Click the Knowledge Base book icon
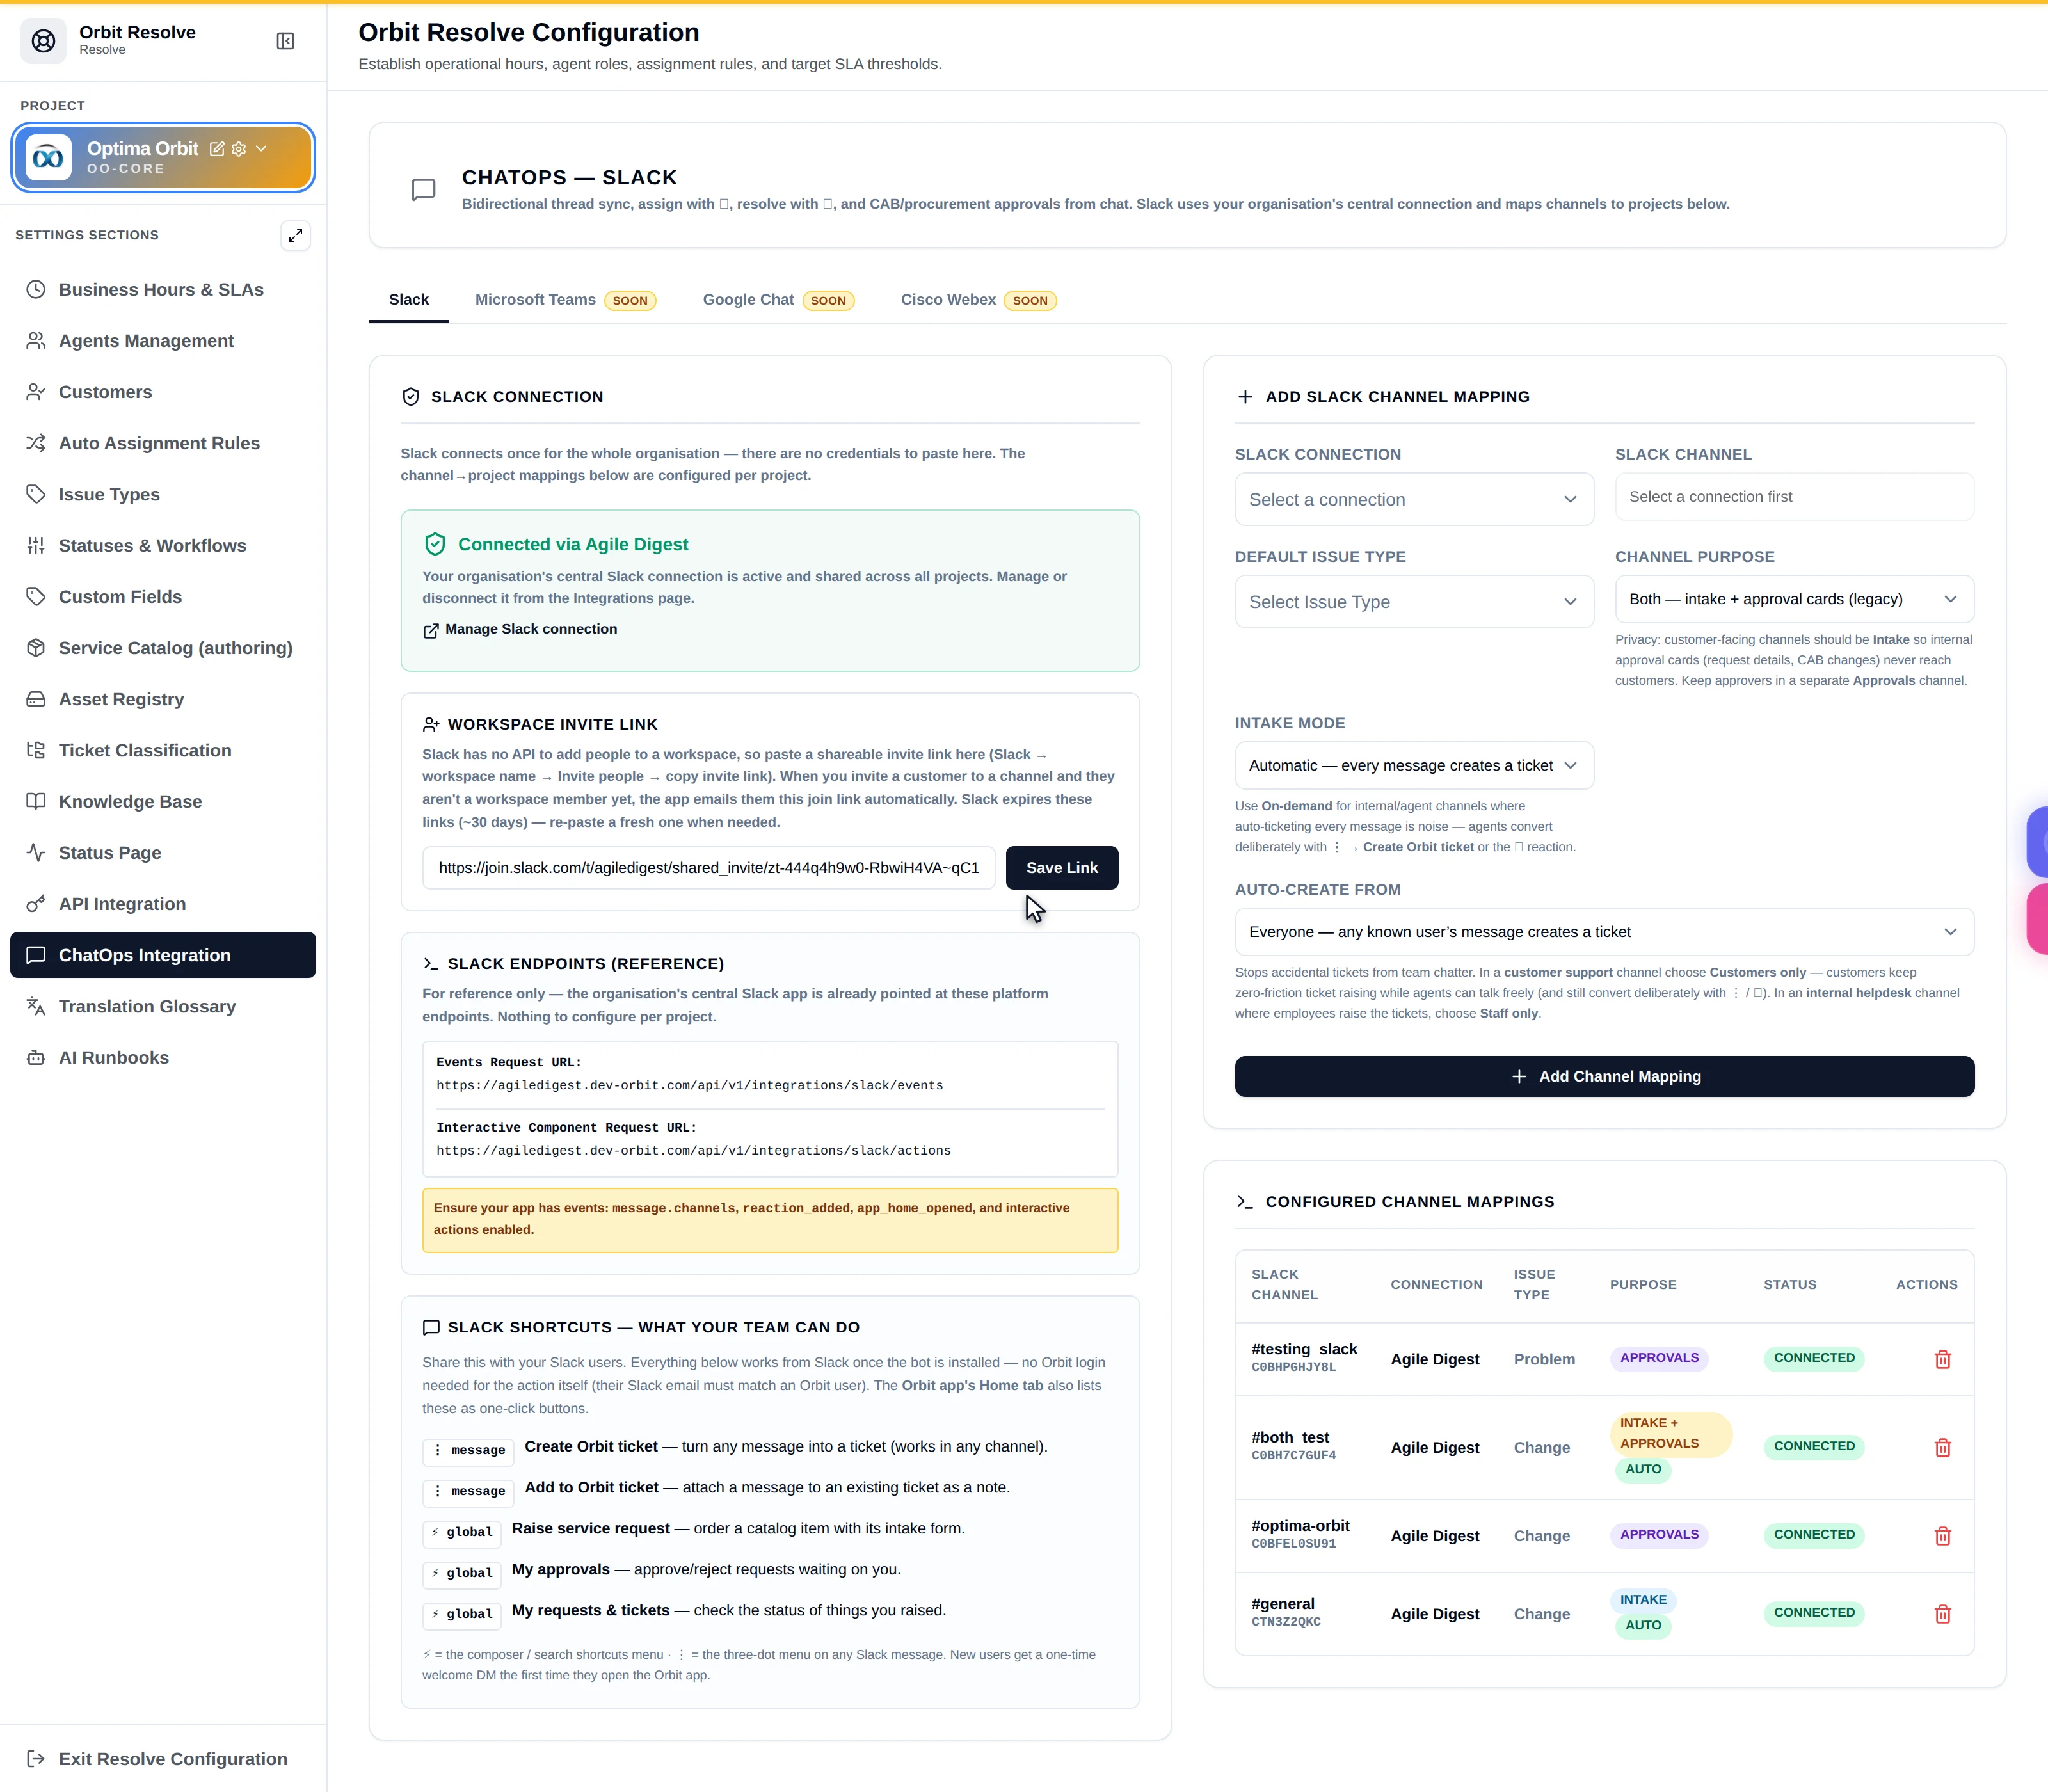Image resolution: width=2048 pixels, height=1792 pixels. (x=36, y=801)
